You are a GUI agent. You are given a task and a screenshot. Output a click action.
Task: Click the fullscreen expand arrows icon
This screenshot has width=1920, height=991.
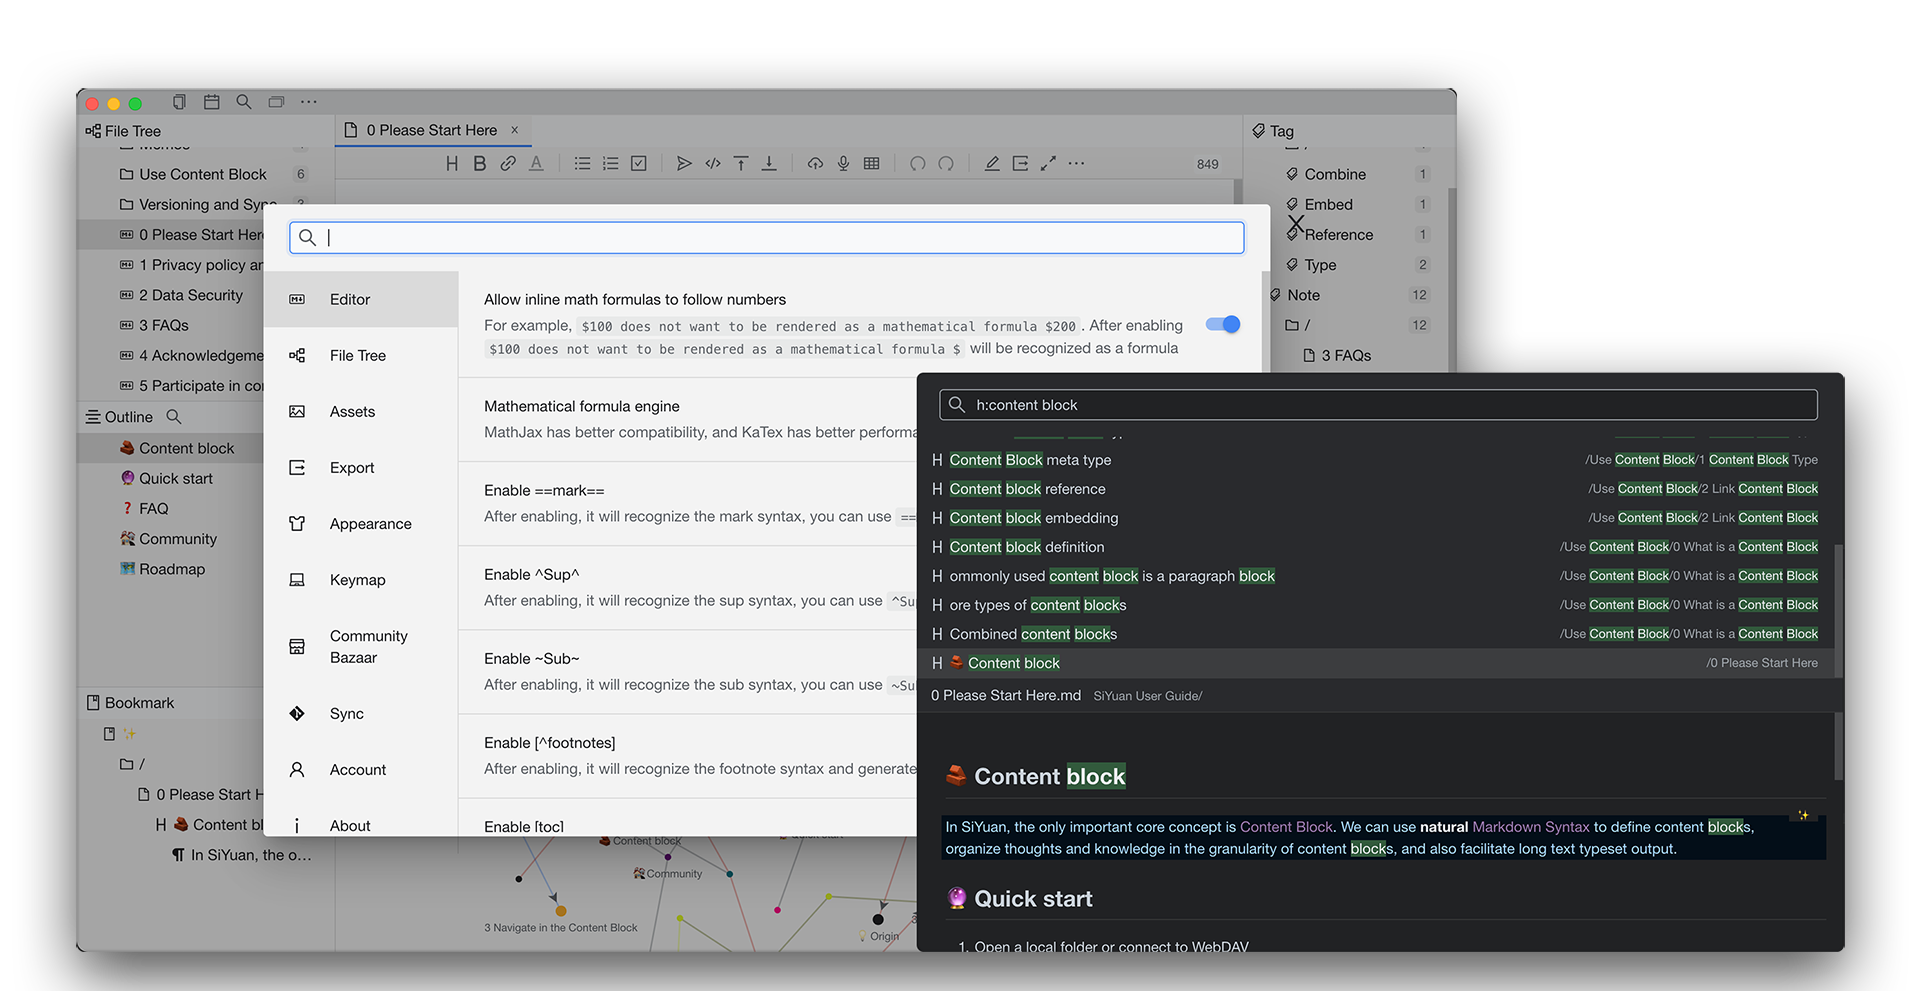1048,164
